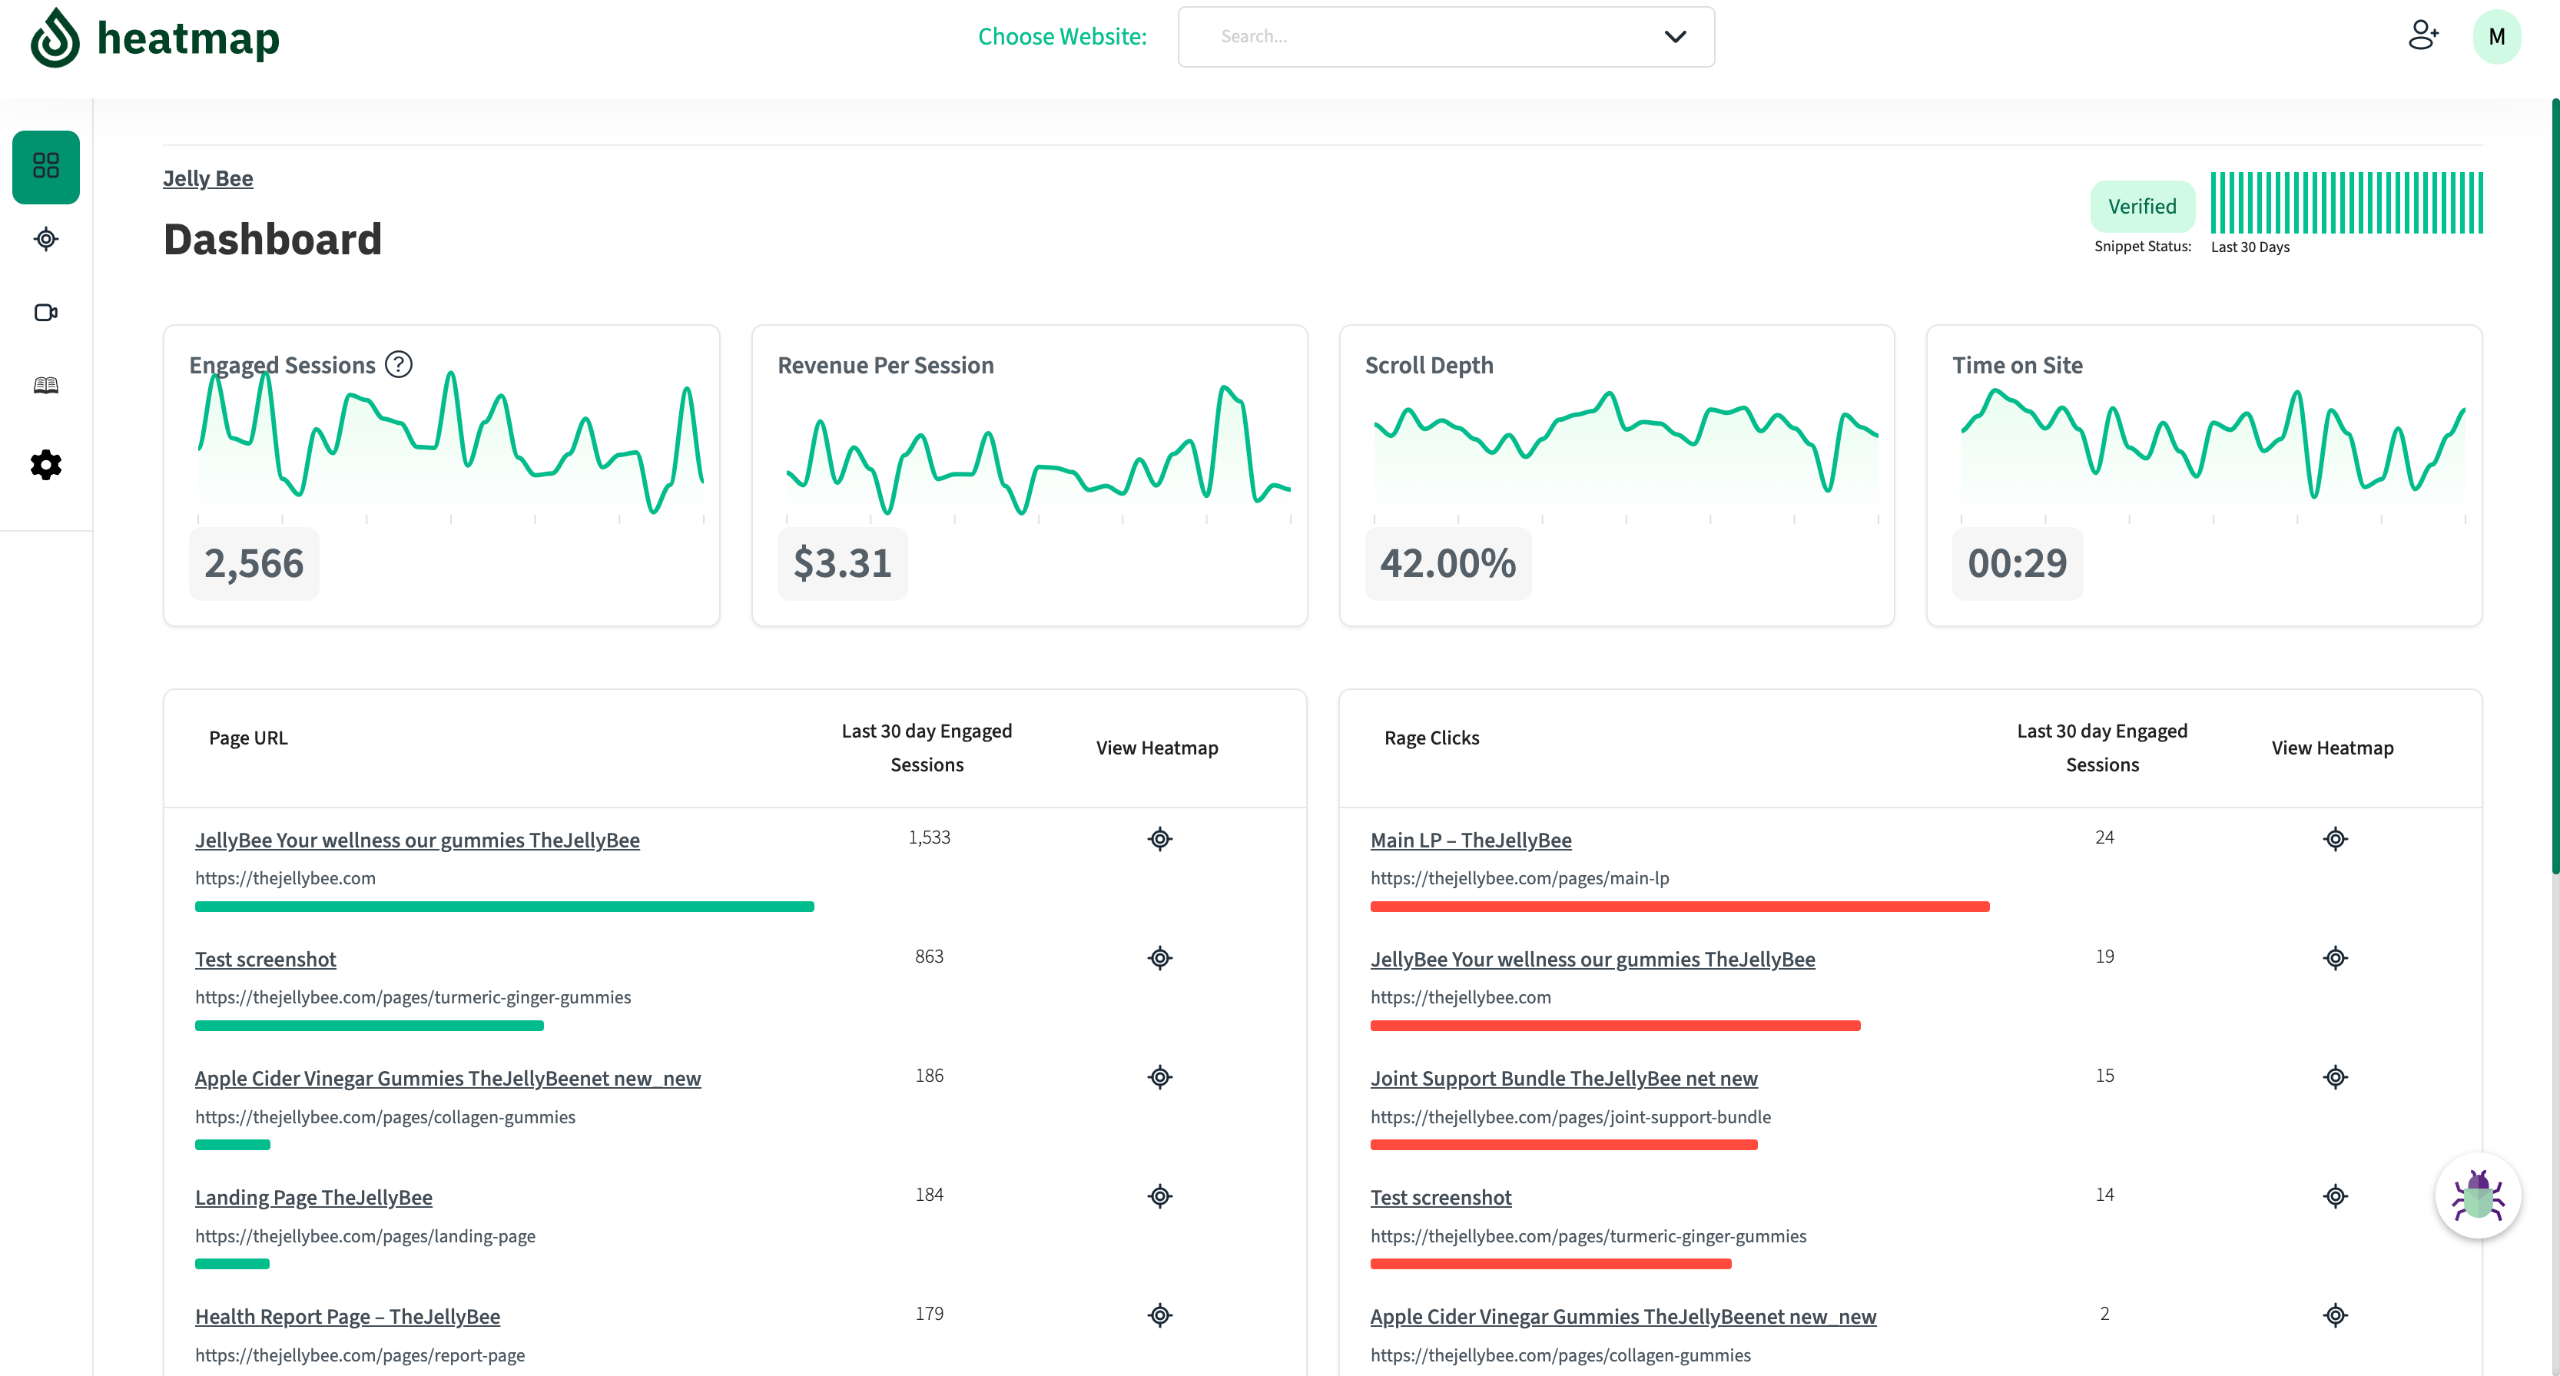Click the green homepage sessions progress bar
2560x1376 pixels.
(504, 907)
